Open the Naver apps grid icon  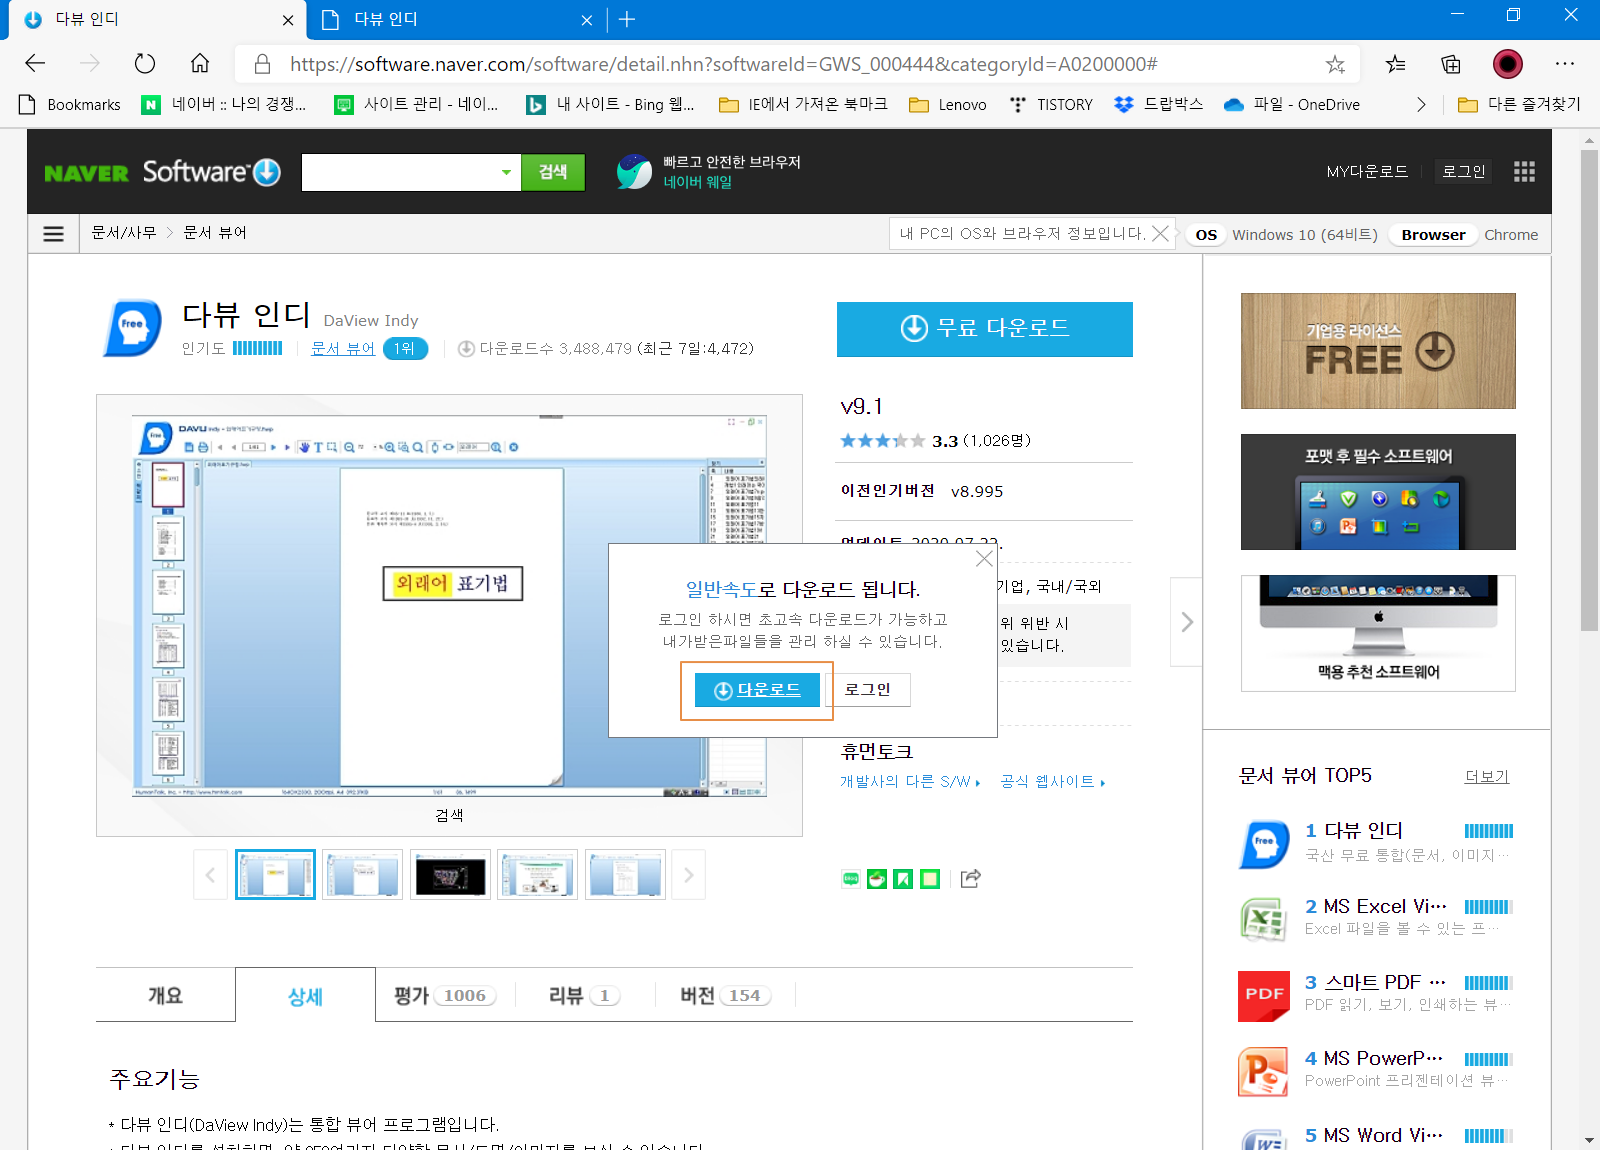pyautogui.click(x=1524, y=172)
